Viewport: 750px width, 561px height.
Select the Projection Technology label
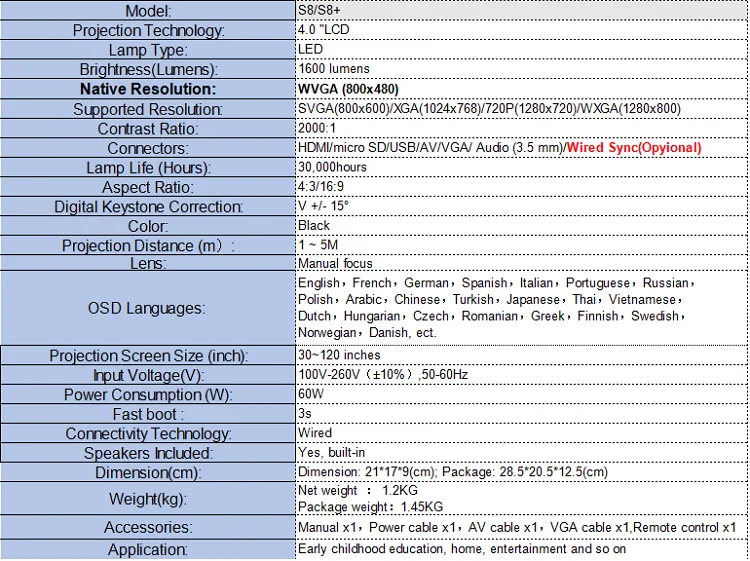(148, 31)
